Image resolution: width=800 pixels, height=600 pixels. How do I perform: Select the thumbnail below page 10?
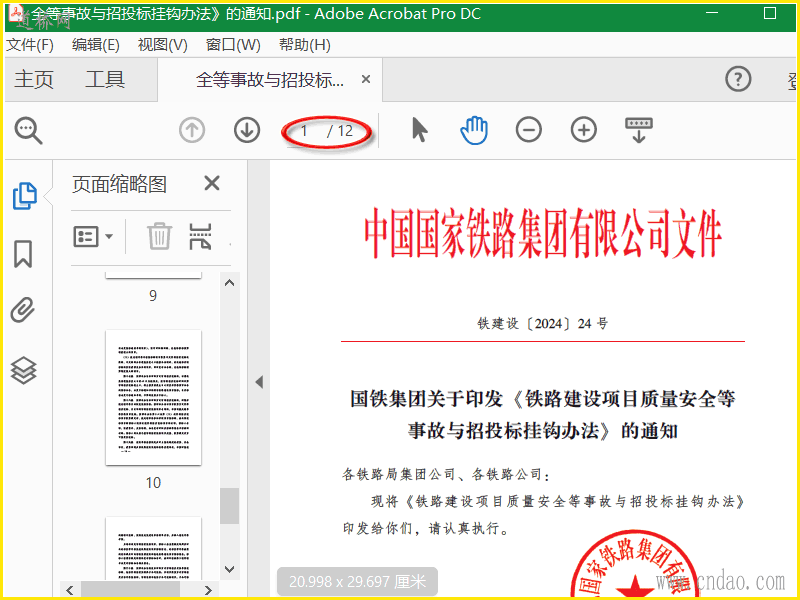pos(154,548)
